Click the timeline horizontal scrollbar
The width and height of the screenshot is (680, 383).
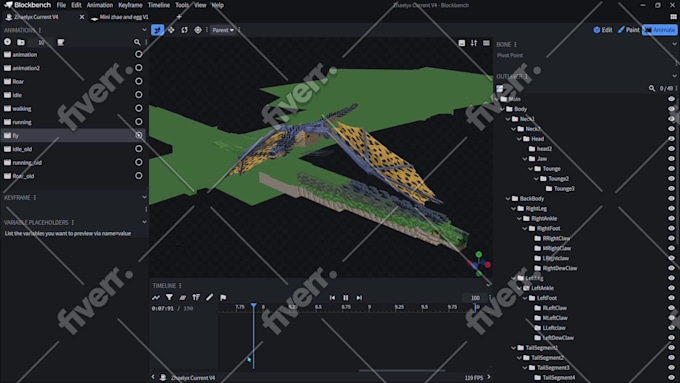[402, 370]
